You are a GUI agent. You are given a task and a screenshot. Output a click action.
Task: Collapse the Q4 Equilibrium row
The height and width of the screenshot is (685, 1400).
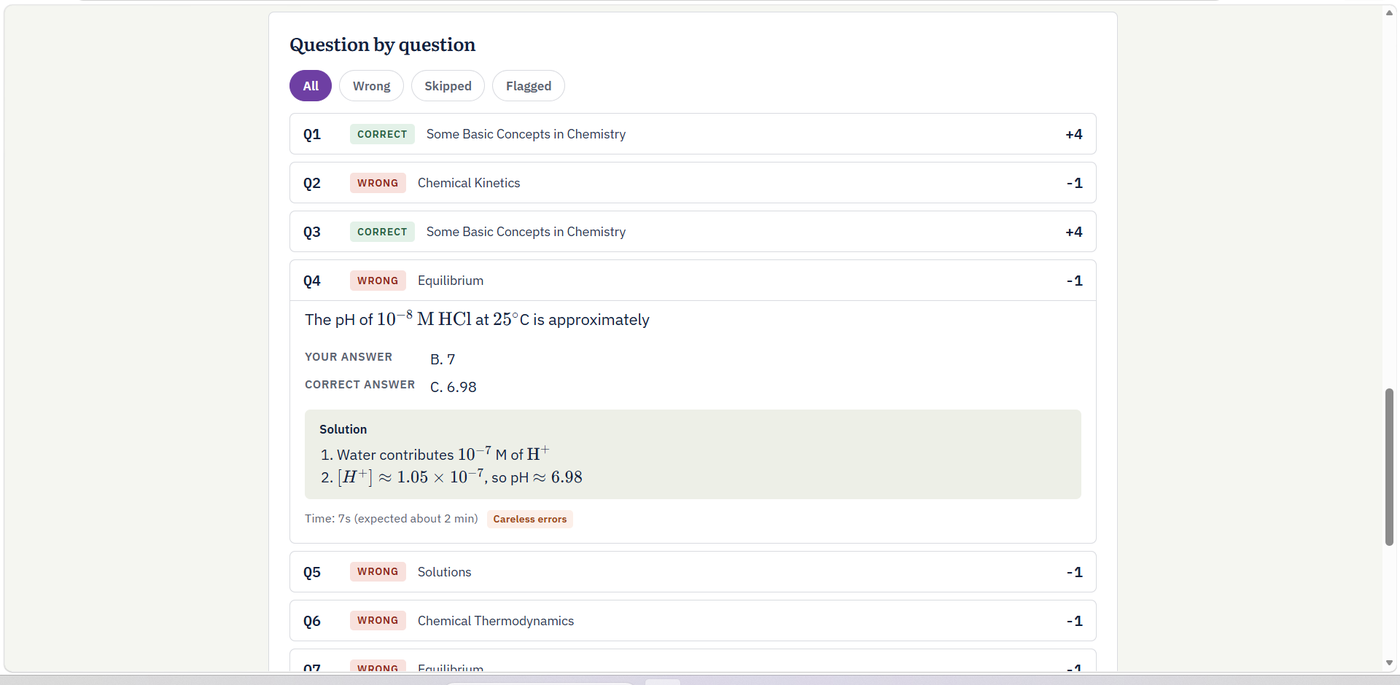point(693,281)
